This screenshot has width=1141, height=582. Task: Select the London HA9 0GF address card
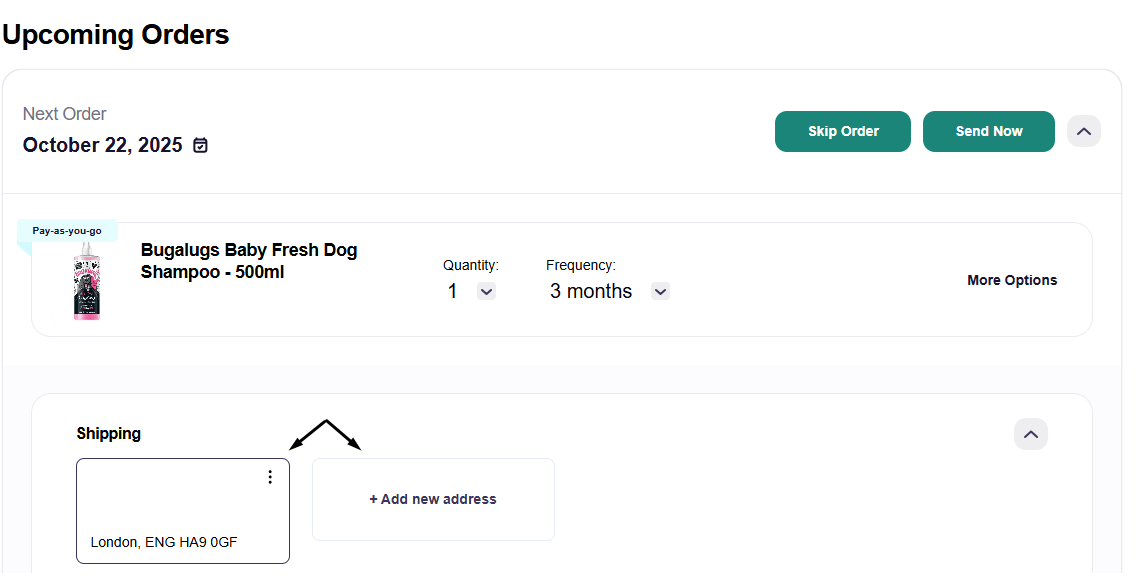click(x=183, y=511)
